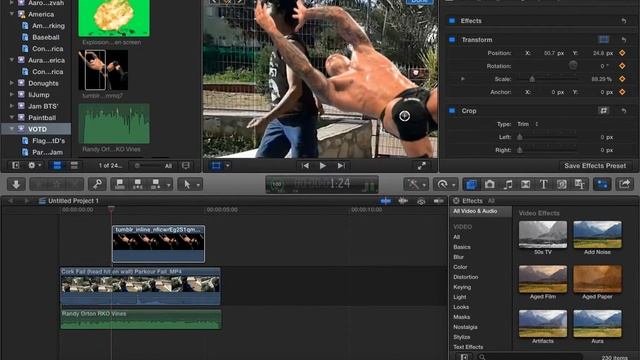Image resolution: width=640 pixels, height=360 pixels.
Task: Expand the Jam BTS' event
Action: (x=12, y=106)
